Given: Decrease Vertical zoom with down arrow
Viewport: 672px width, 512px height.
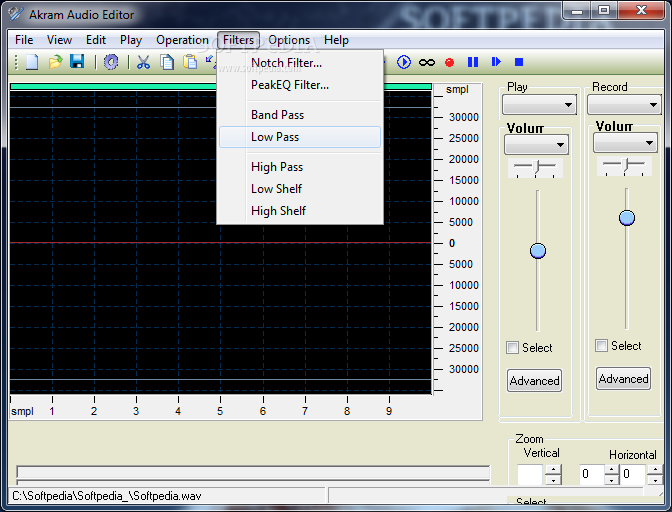Looking at the screenshot, I should coord(553,480).
